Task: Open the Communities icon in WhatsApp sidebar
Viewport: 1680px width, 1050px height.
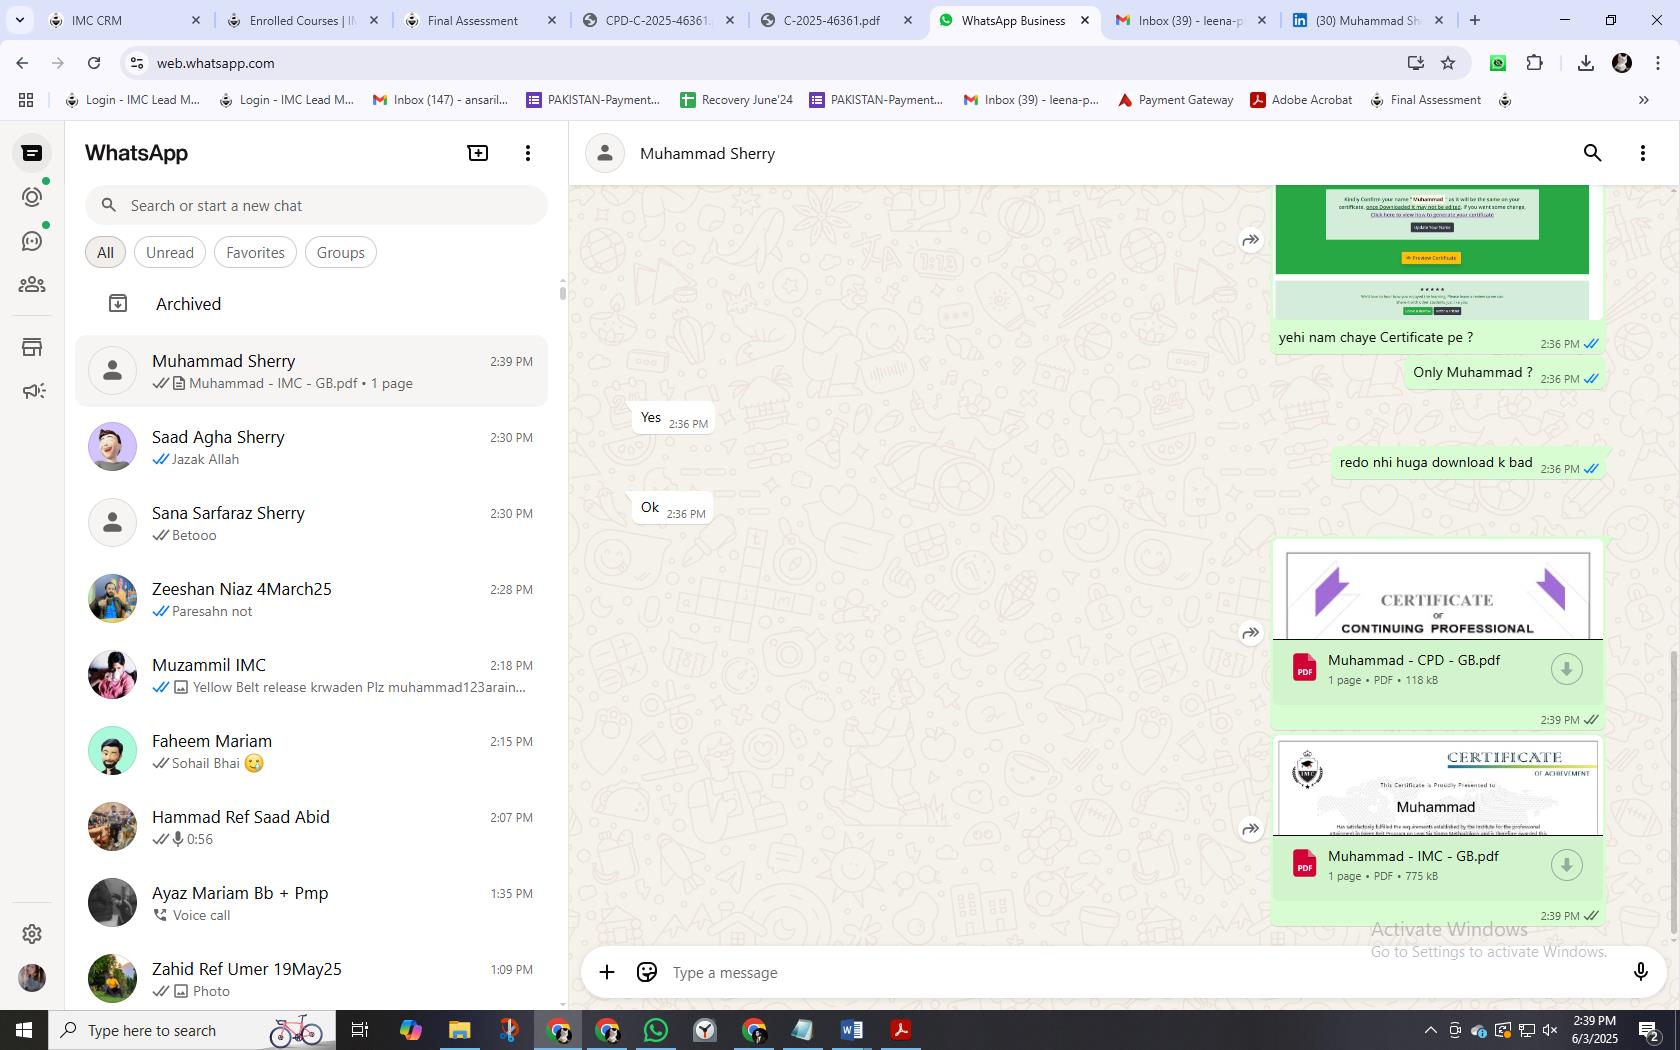Action: click(x=32, y=285)
